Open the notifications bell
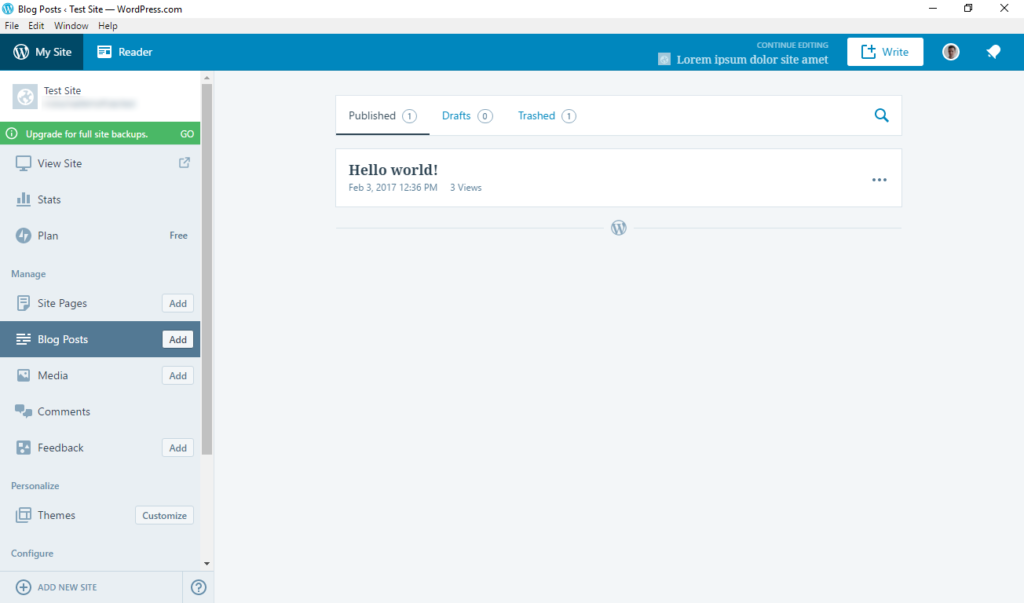 (993, 51)
